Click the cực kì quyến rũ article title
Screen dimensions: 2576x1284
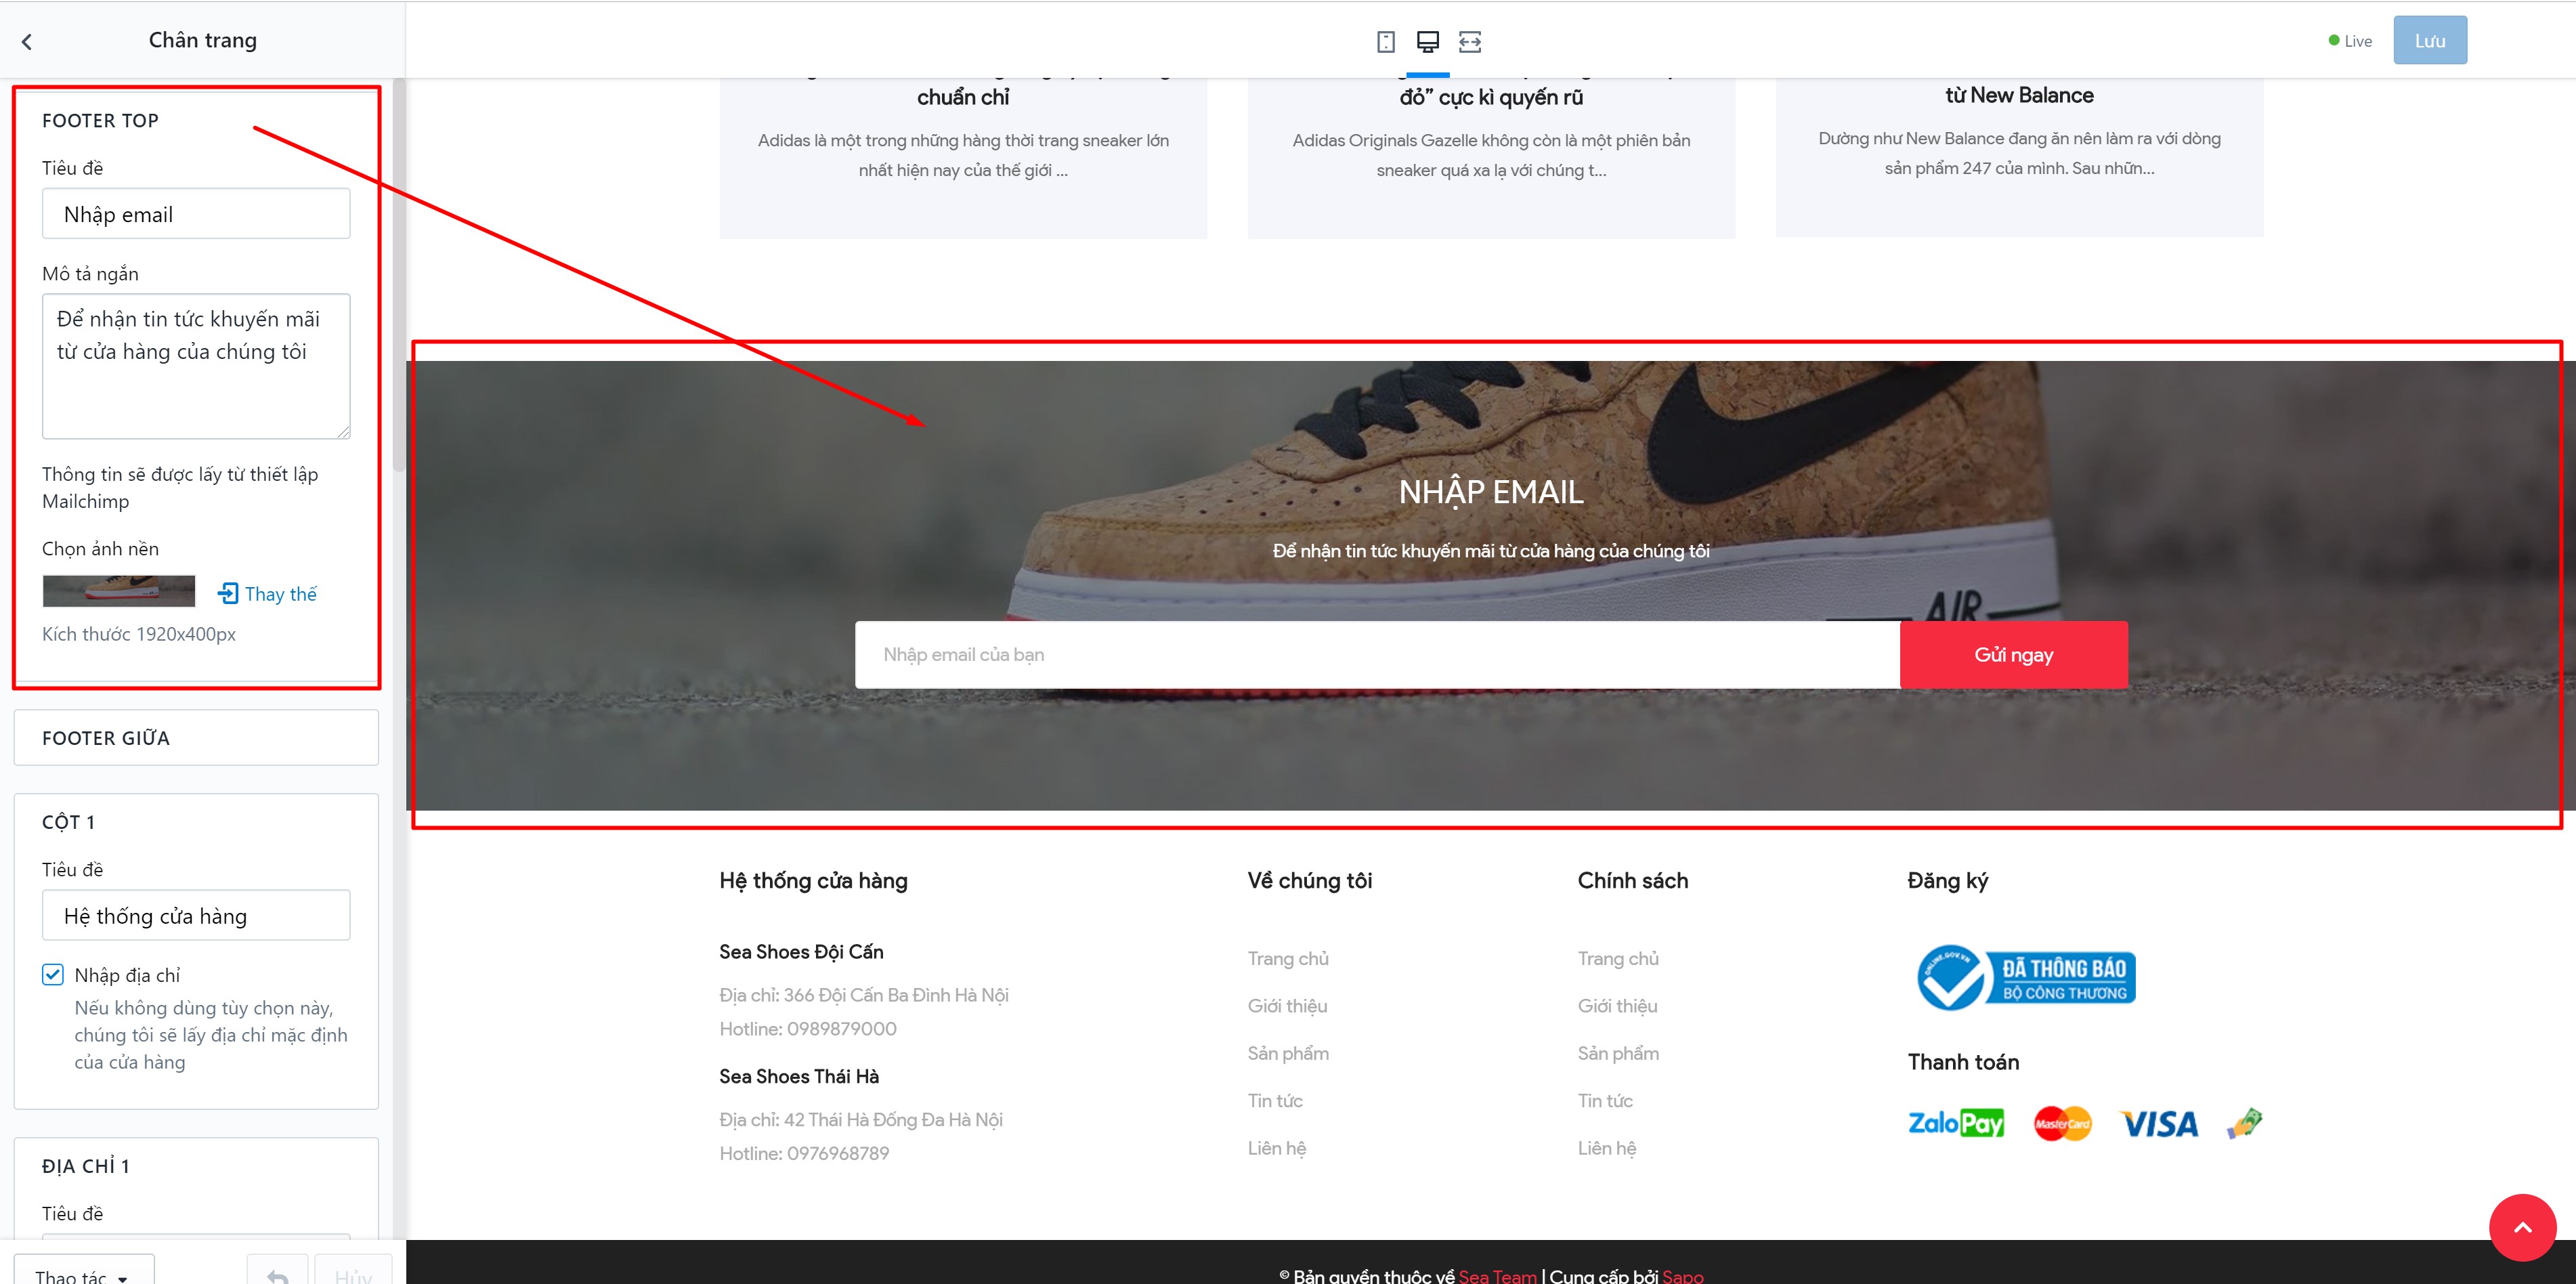click(x=1491, y=97)
